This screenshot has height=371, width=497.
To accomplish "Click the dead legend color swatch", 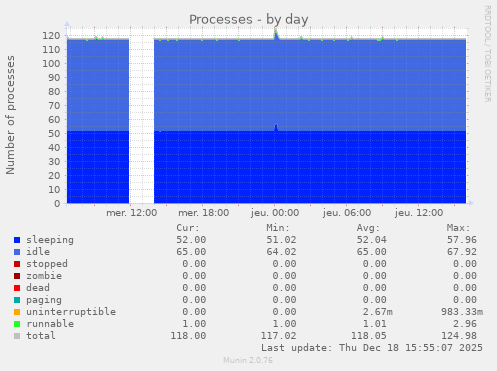I will coord(17,288).
